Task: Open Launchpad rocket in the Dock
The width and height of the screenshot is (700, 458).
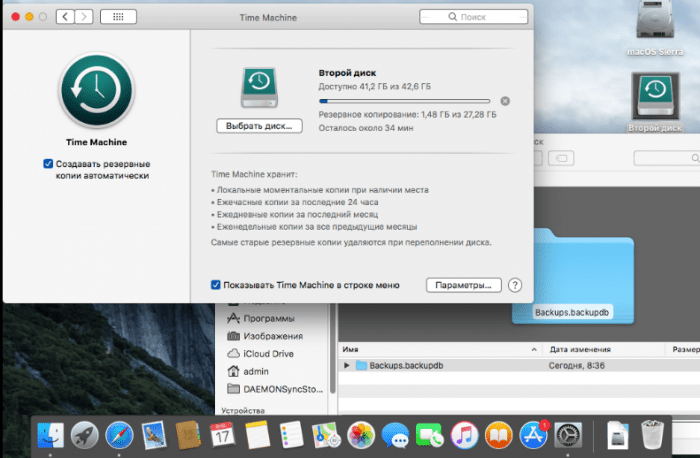Action: coord(85,435)
